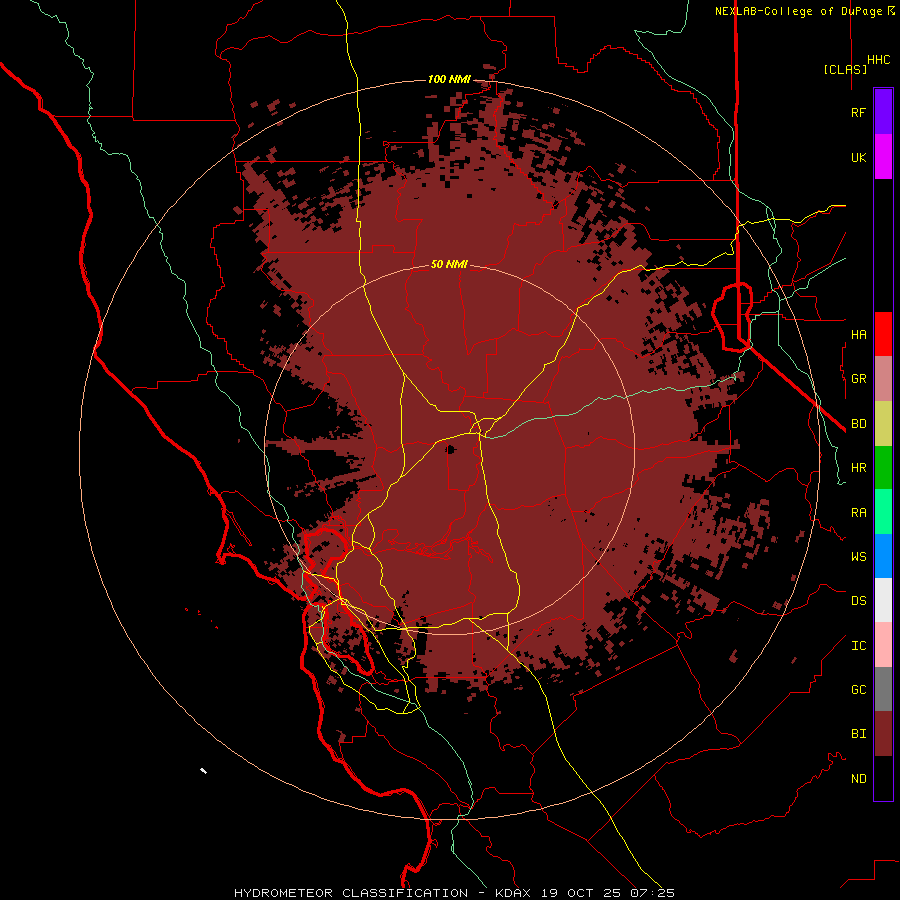Click the IC legend label
Viewport: 900px width, 900px height.
tap(858, 646)
